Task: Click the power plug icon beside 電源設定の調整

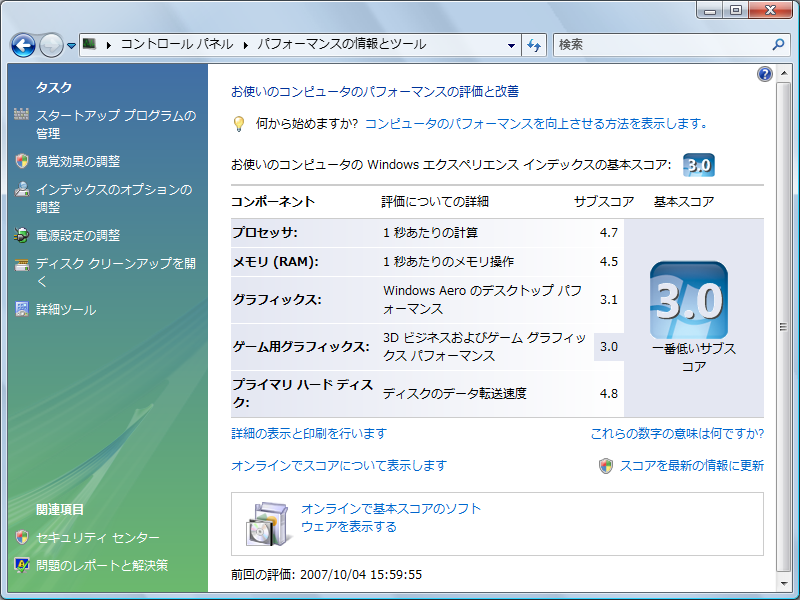Action: tap(21, 235)
